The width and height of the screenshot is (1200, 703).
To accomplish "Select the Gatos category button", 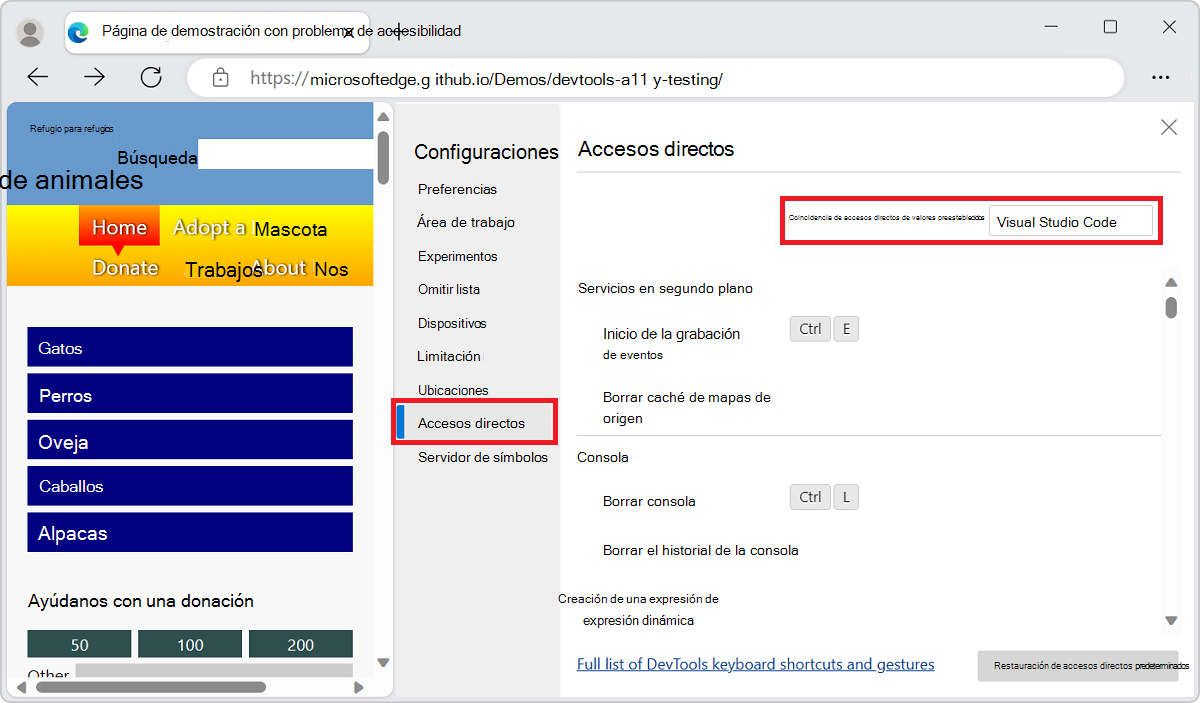I will click(189, 346).
